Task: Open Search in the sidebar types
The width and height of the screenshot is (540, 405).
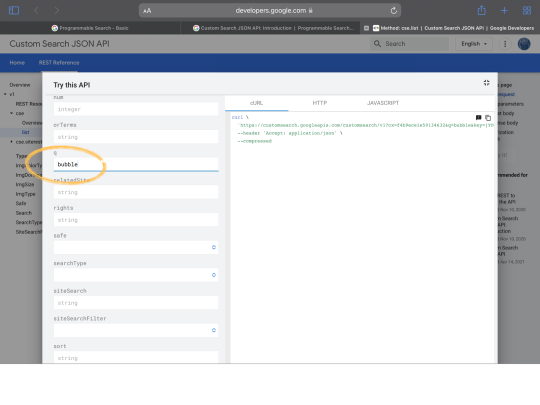Action: click(23, 213)
